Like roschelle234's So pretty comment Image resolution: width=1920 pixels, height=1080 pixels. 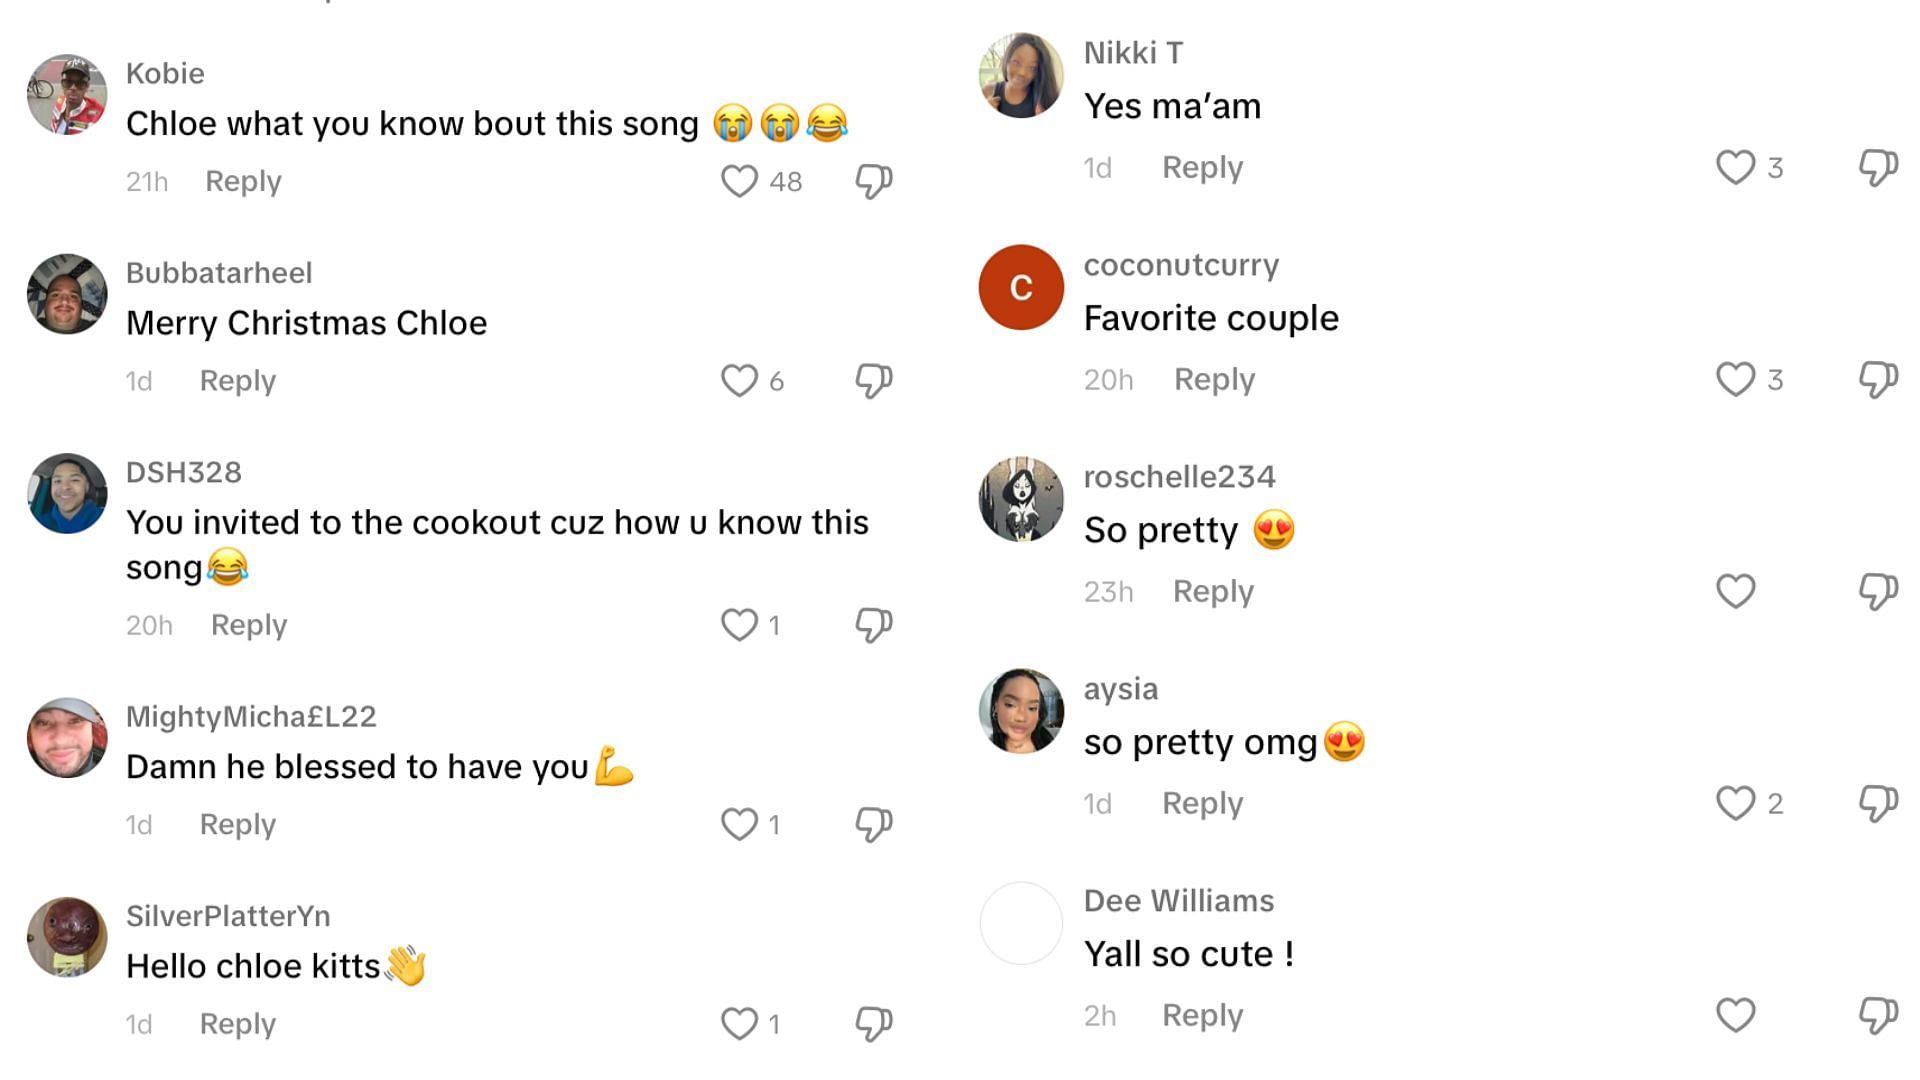coord(1735,587)
